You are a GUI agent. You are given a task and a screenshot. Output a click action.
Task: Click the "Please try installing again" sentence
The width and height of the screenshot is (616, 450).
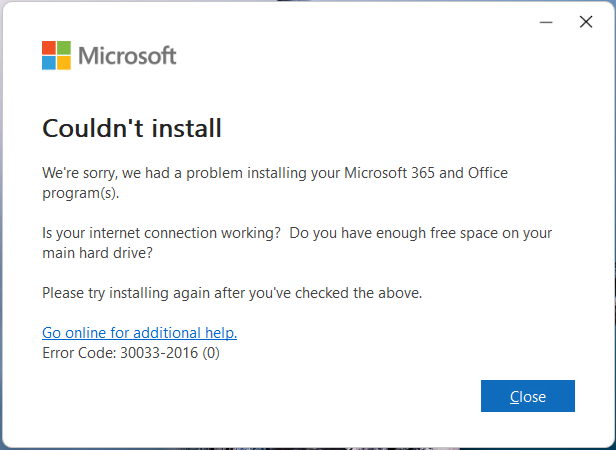point(232,293)
